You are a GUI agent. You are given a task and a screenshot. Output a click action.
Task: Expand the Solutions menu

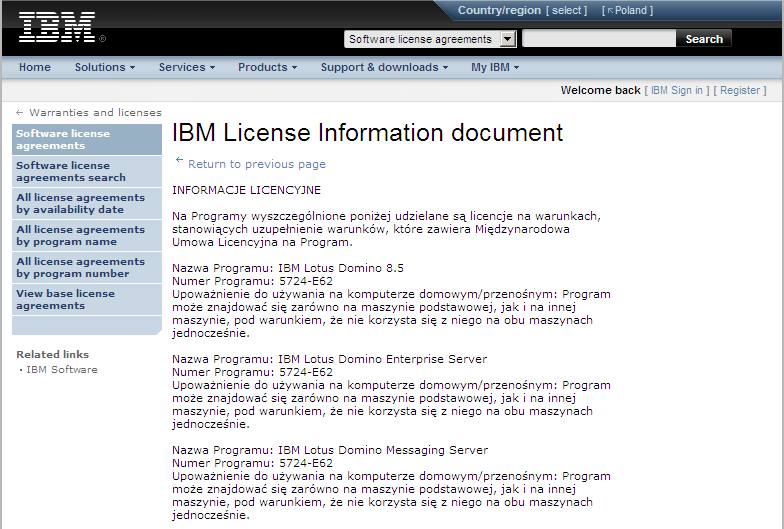point(105,67)
